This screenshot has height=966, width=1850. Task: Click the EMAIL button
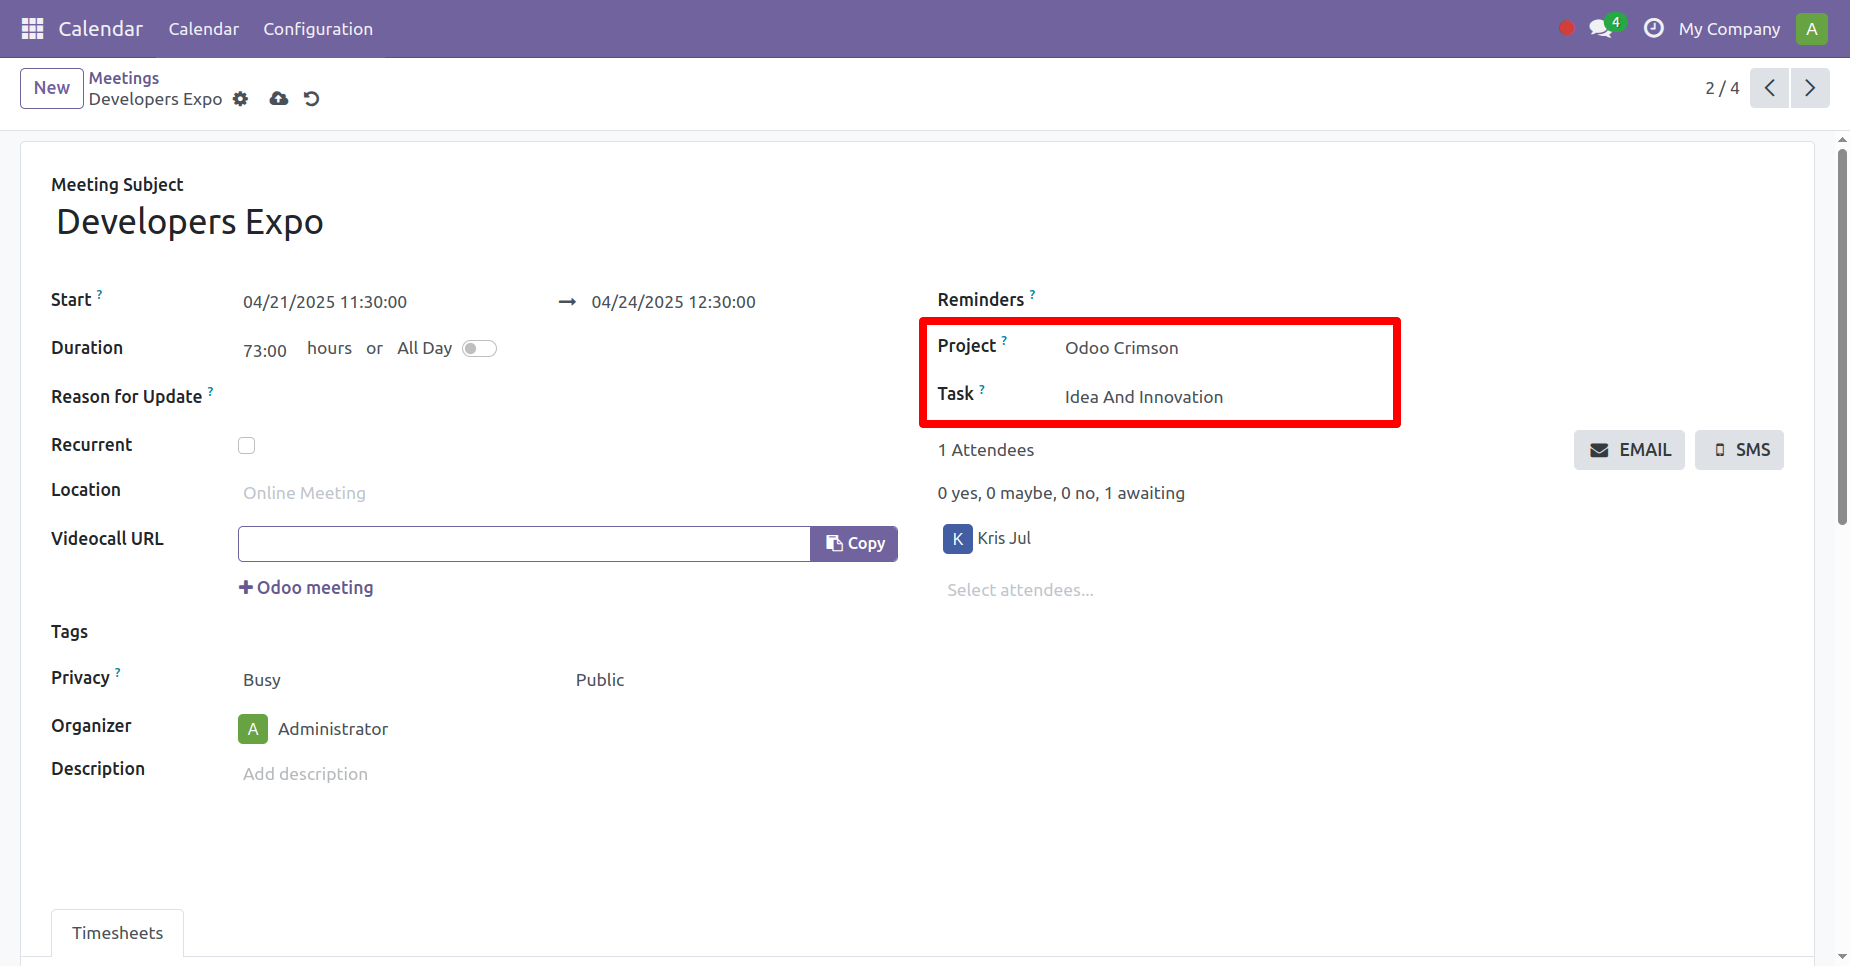tap(1628, 449)
